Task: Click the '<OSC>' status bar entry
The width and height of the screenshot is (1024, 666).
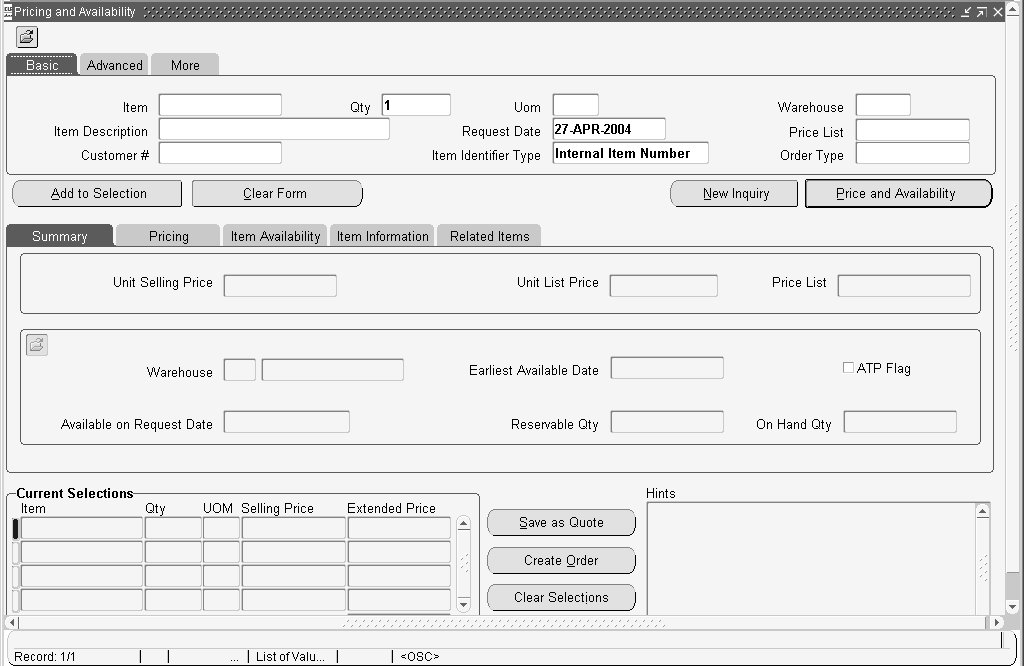Action: point(419,657)
